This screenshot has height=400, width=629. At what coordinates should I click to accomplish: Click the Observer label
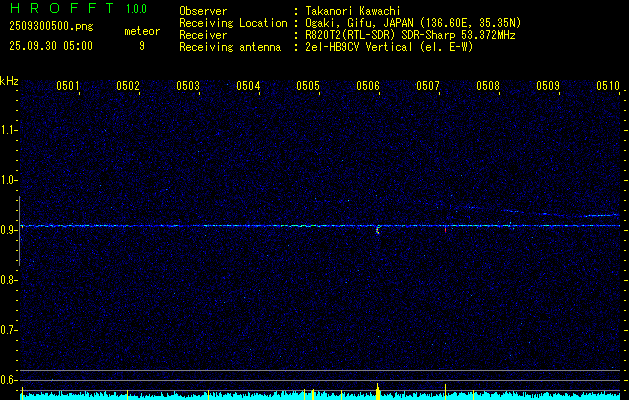pos(203,11)
